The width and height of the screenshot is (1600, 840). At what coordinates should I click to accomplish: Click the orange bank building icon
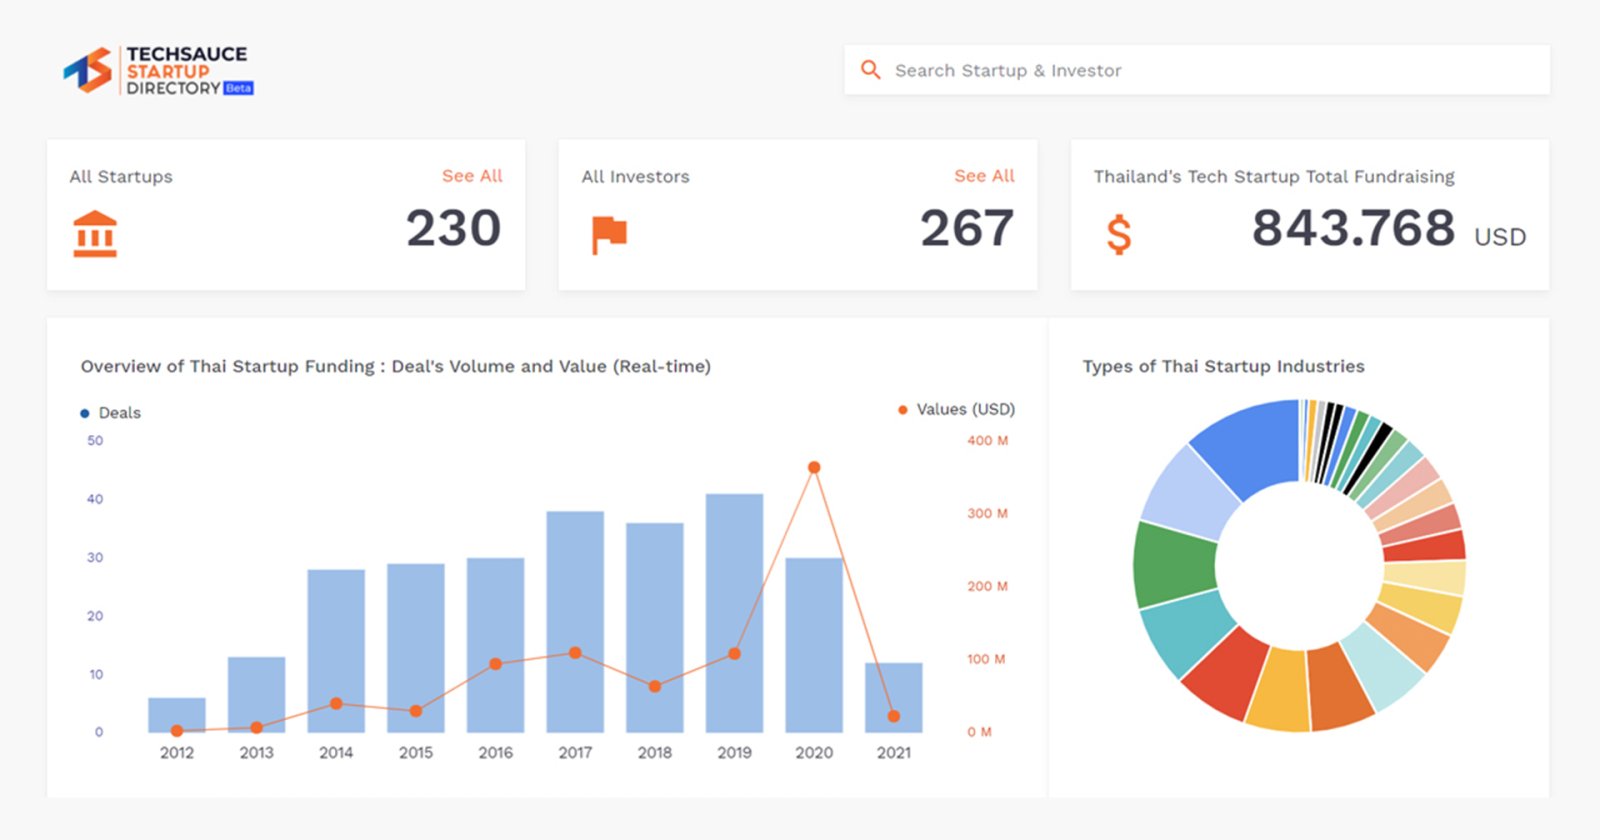pyautogui.click(x=95, y=234)
